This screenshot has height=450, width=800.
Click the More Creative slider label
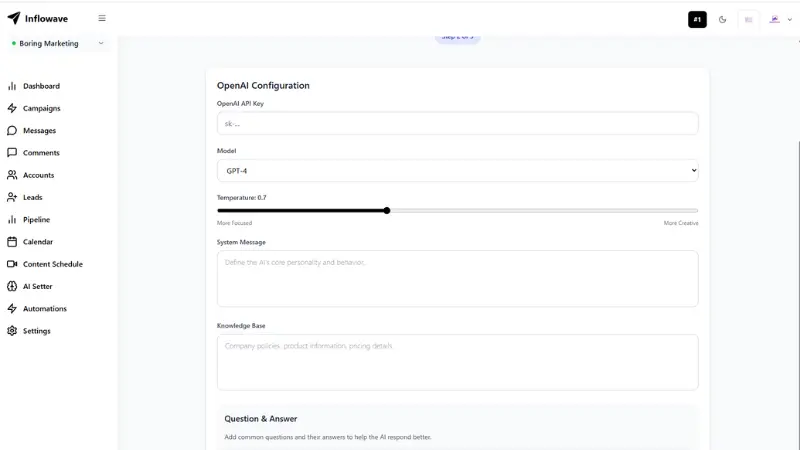pyautogui.click(x=681, y=223)
